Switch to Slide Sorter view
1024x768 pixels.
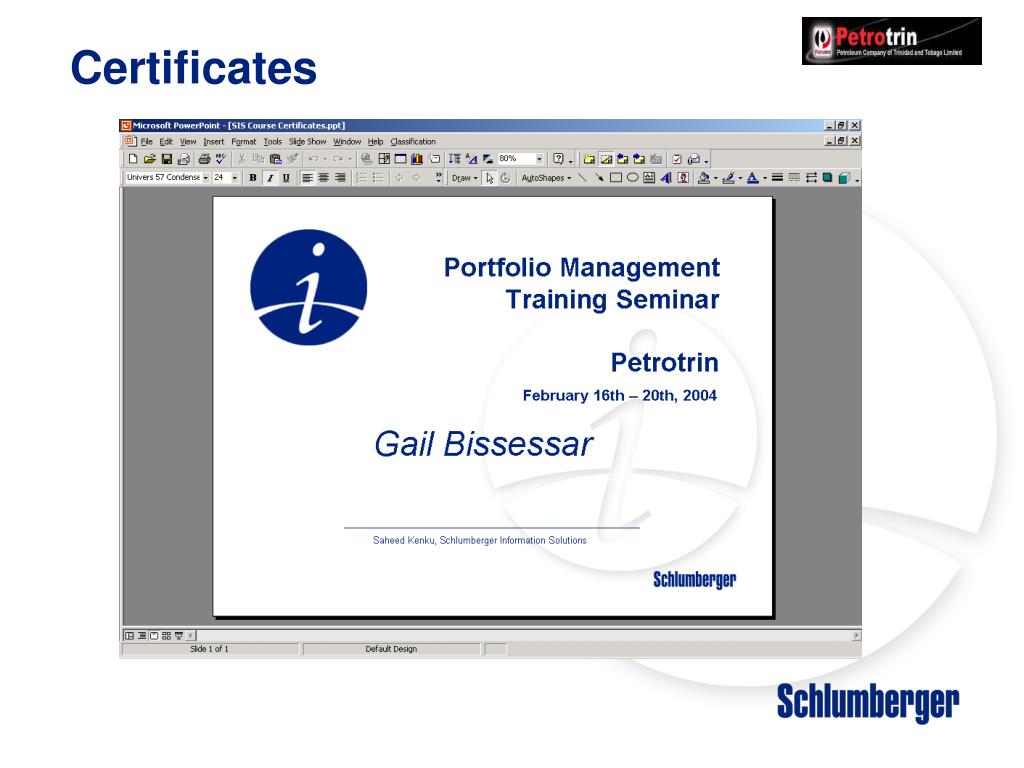click(x=167, y=635)
